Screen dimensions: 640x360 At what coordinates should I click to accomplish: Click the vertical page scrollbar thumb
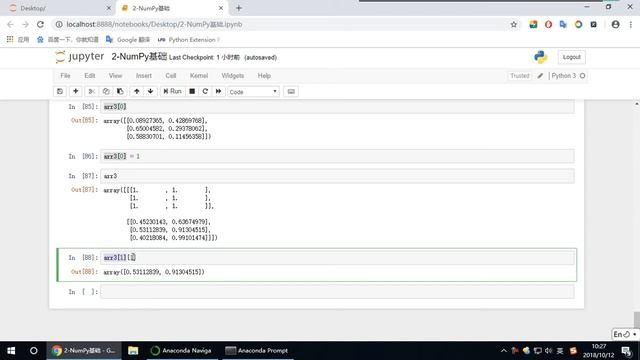[x=637, y=320]
